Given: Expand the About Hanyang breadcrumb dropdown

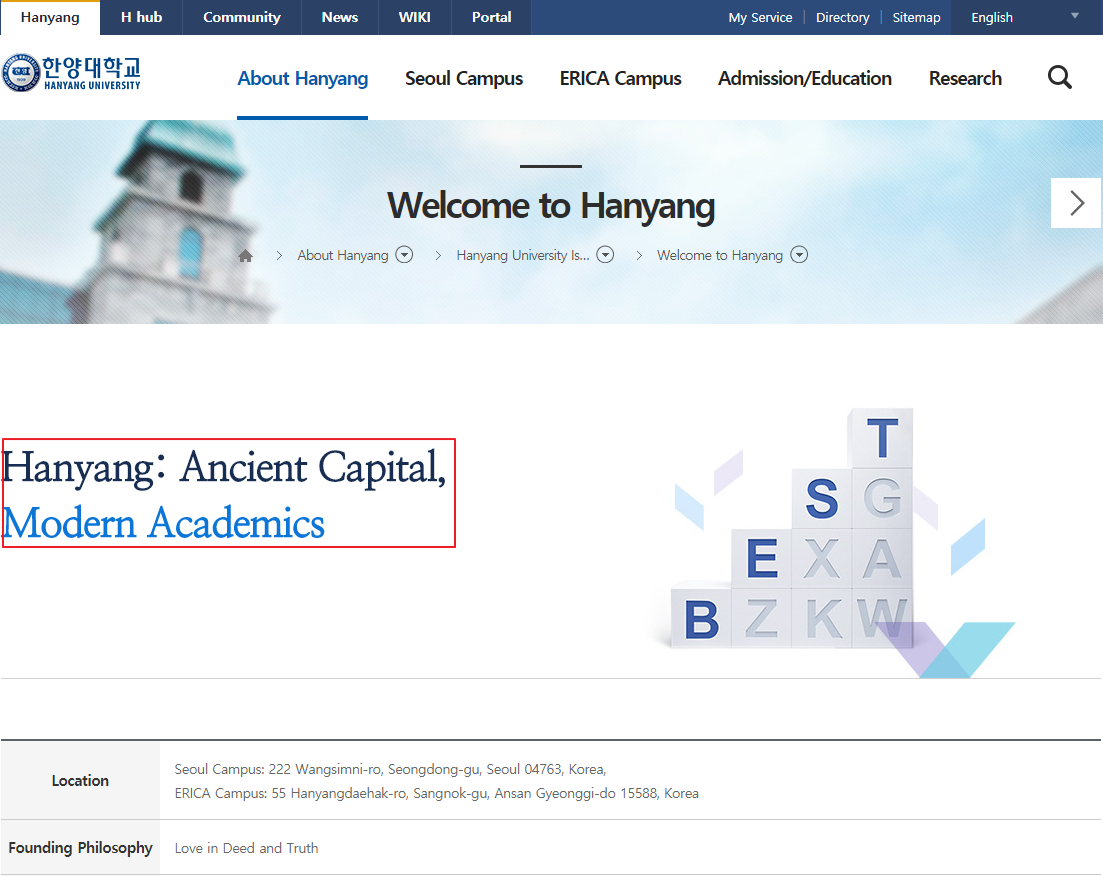Looking at the screenshot, I should tap(404, 255).
